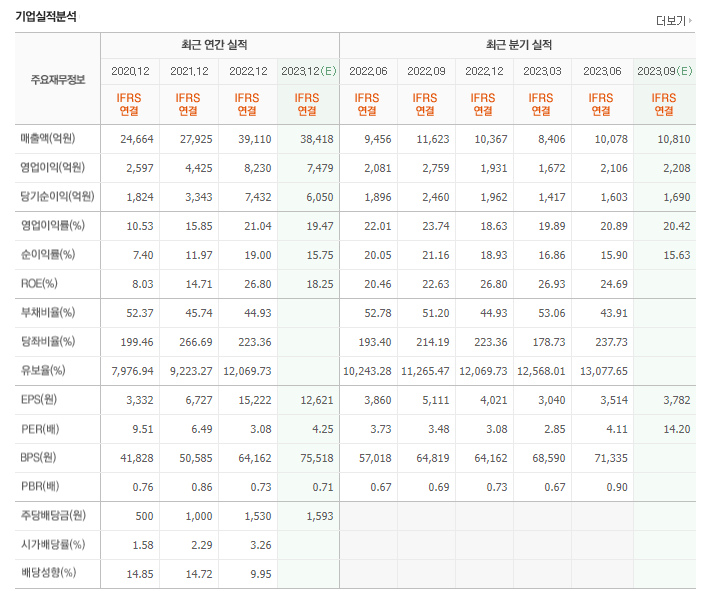This screenshot has width=705, height=591.
Task: Click the PER(배) row label
Action: tap(40, 429)
